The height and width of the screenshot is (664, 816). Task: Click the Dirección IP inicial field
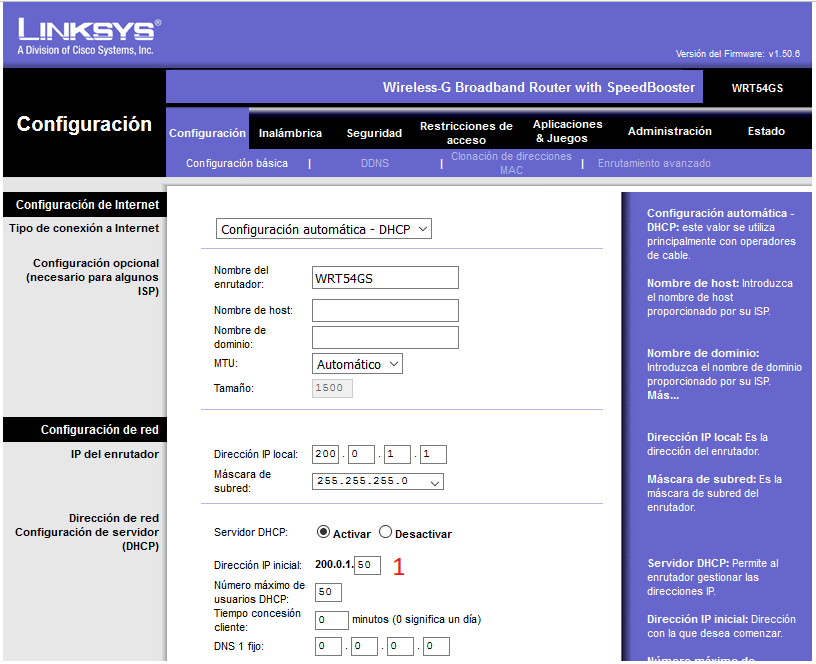pyautogui.click(x=367, y=565)
